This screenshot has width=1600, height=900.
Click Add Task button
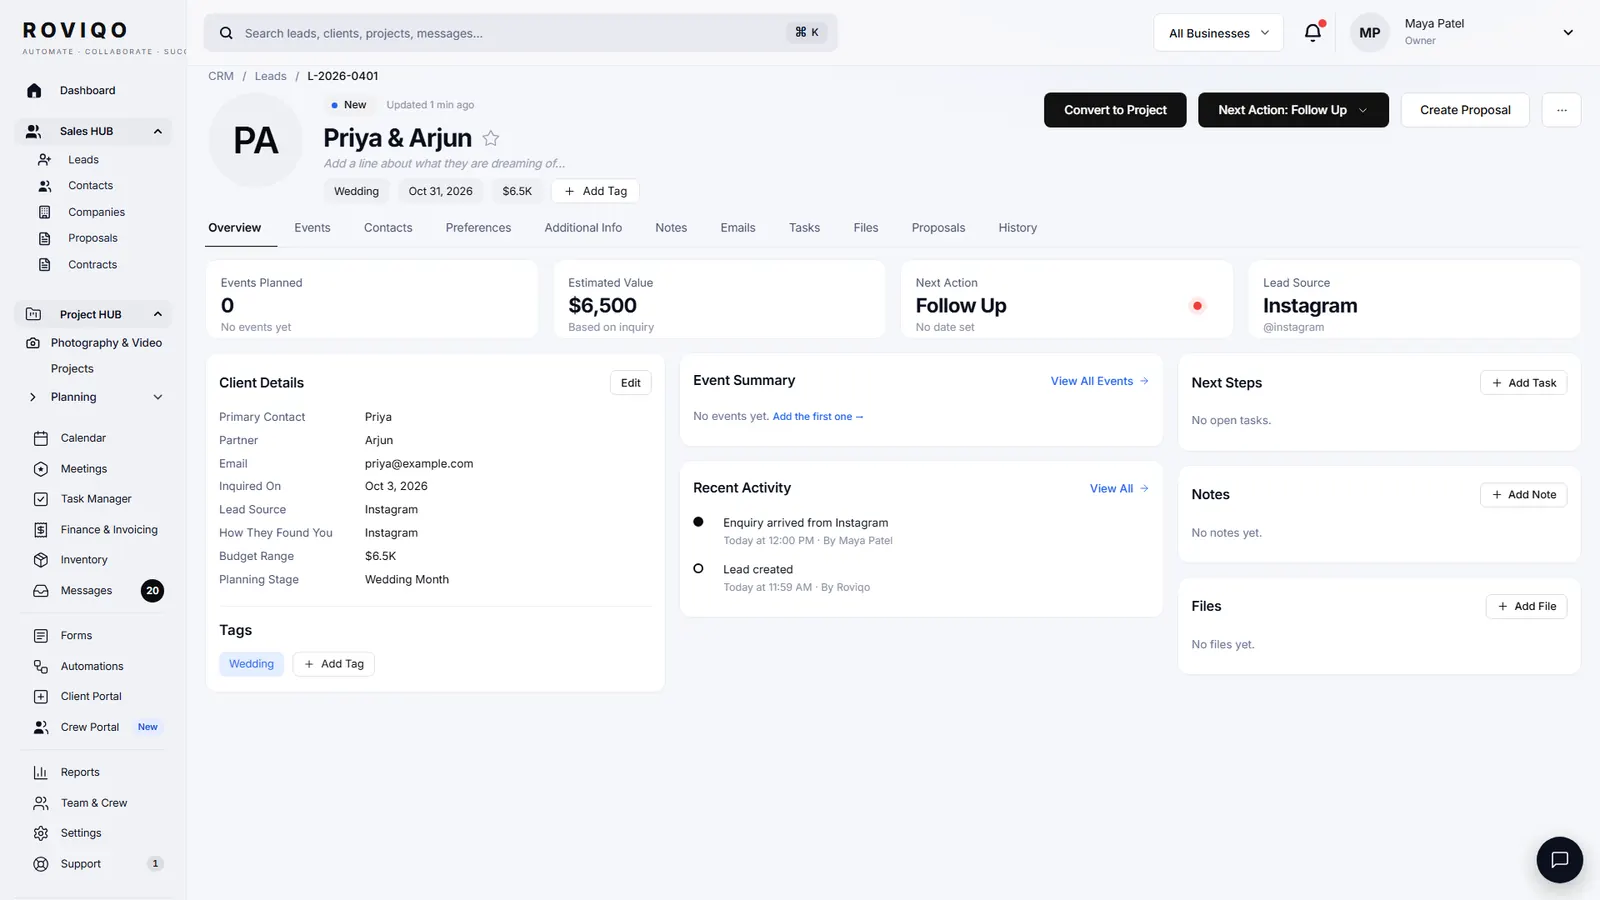(1523, 383)
